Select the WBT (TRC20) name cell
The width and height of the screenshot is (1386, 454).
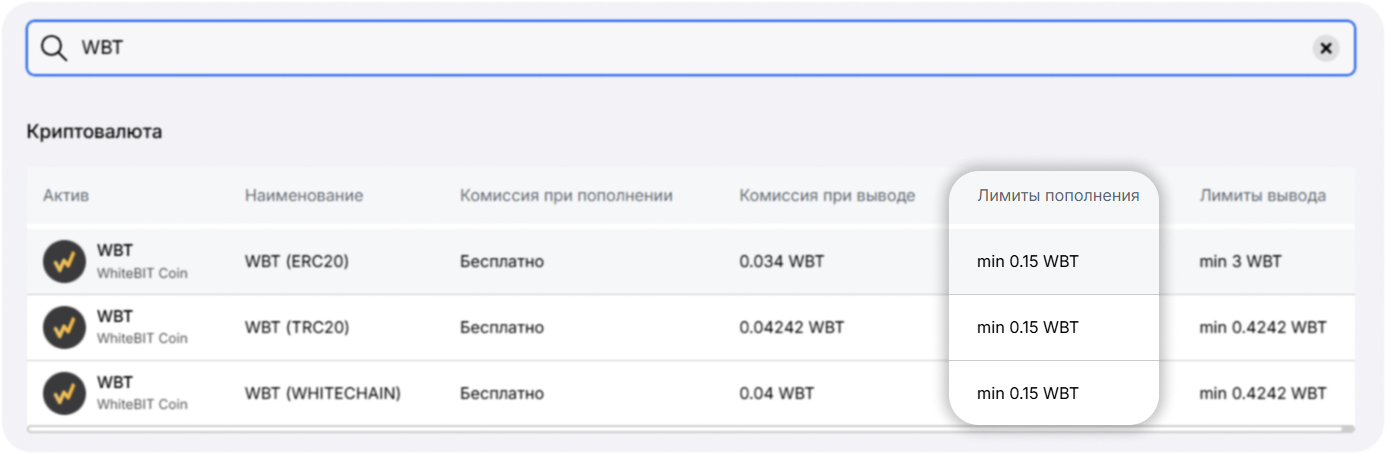(x=296, y=327)
